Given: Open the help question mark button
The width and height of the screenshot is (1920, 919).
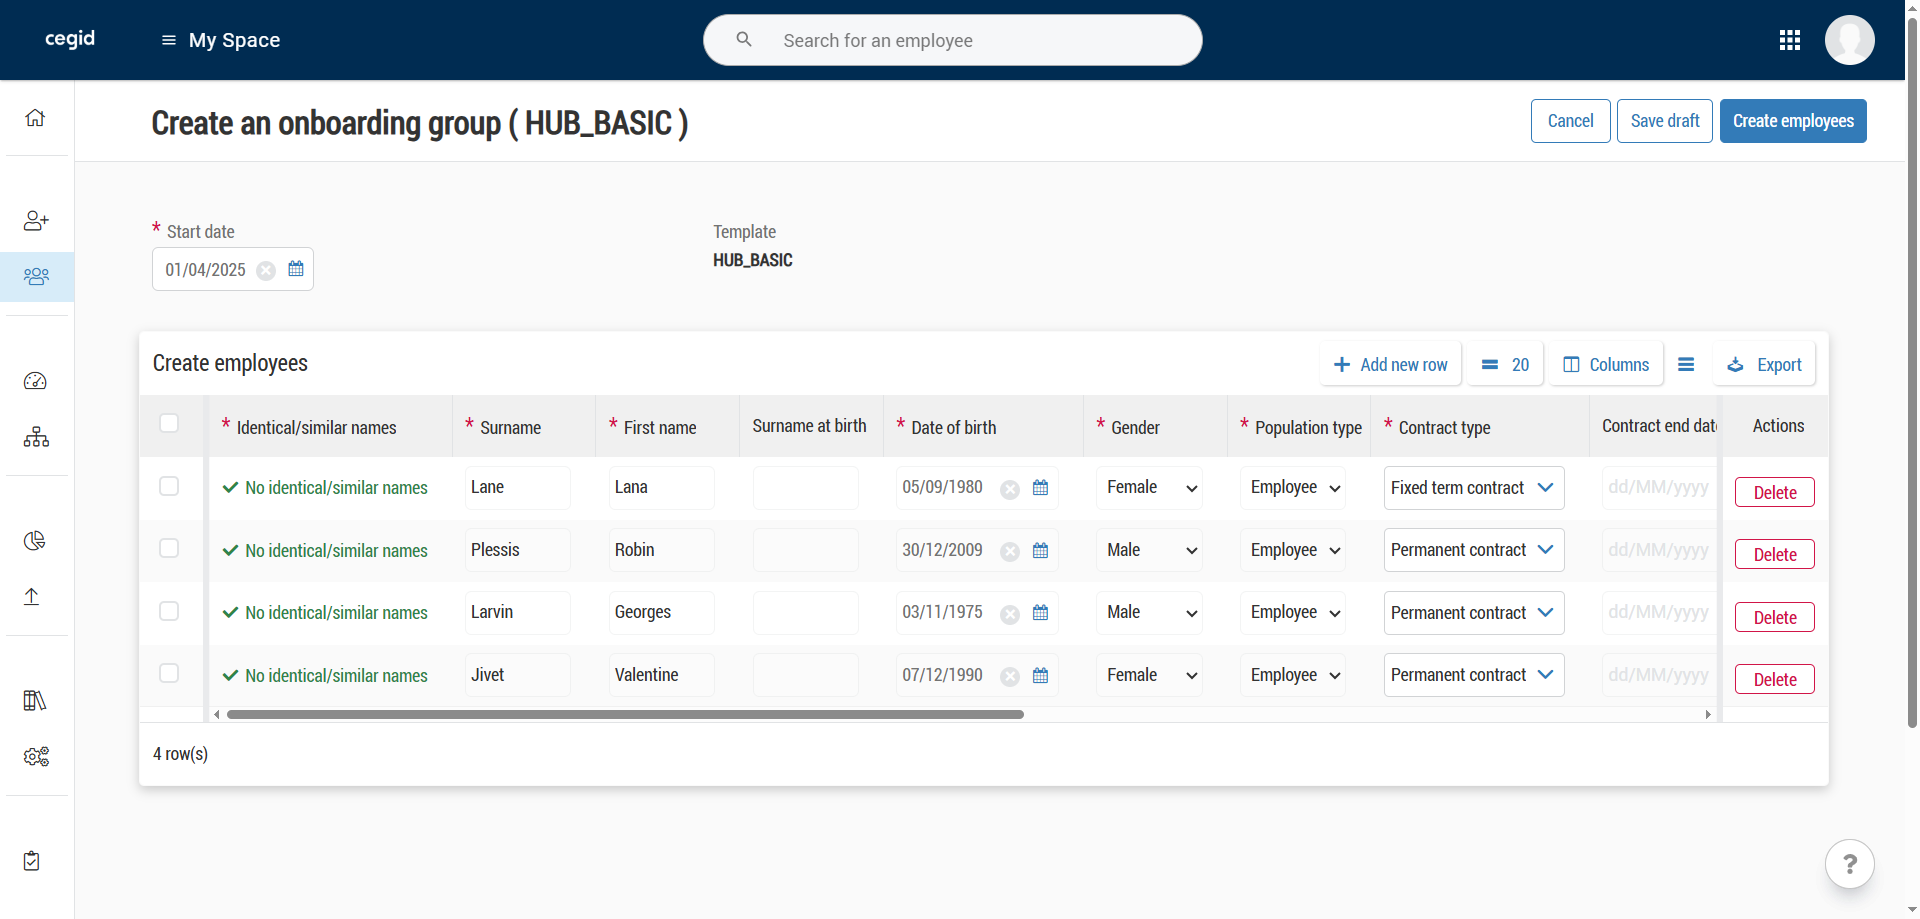Looking at the screenshot, I should point(1849,864).
